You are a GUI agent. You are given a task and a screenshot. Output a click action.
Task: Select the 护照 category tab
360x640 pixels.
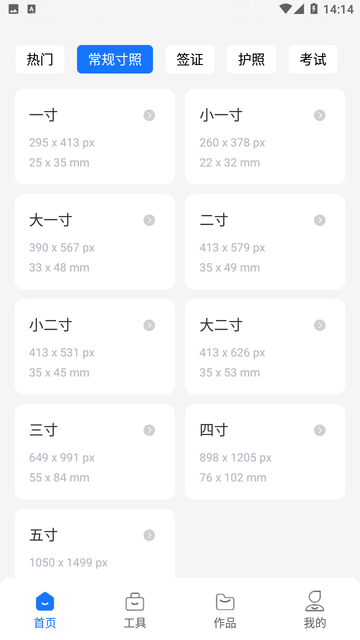pyautogui.click(x=251, y=60)
